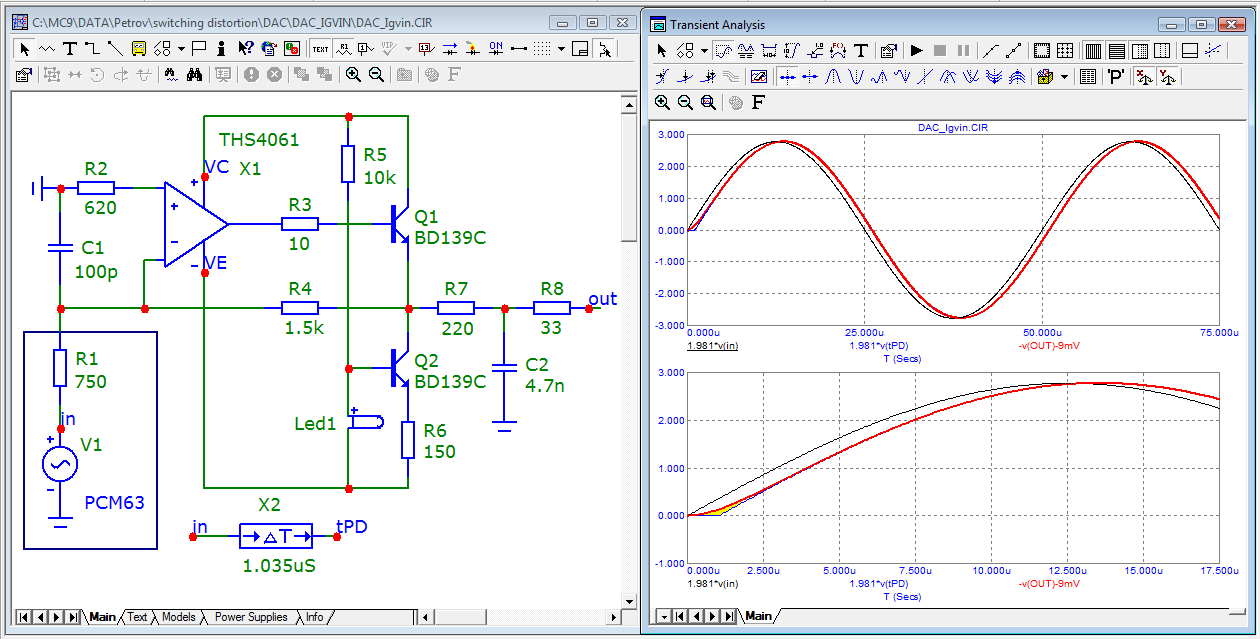
Task: Toggle data points display in plot
Action: tap(1014, 51)
